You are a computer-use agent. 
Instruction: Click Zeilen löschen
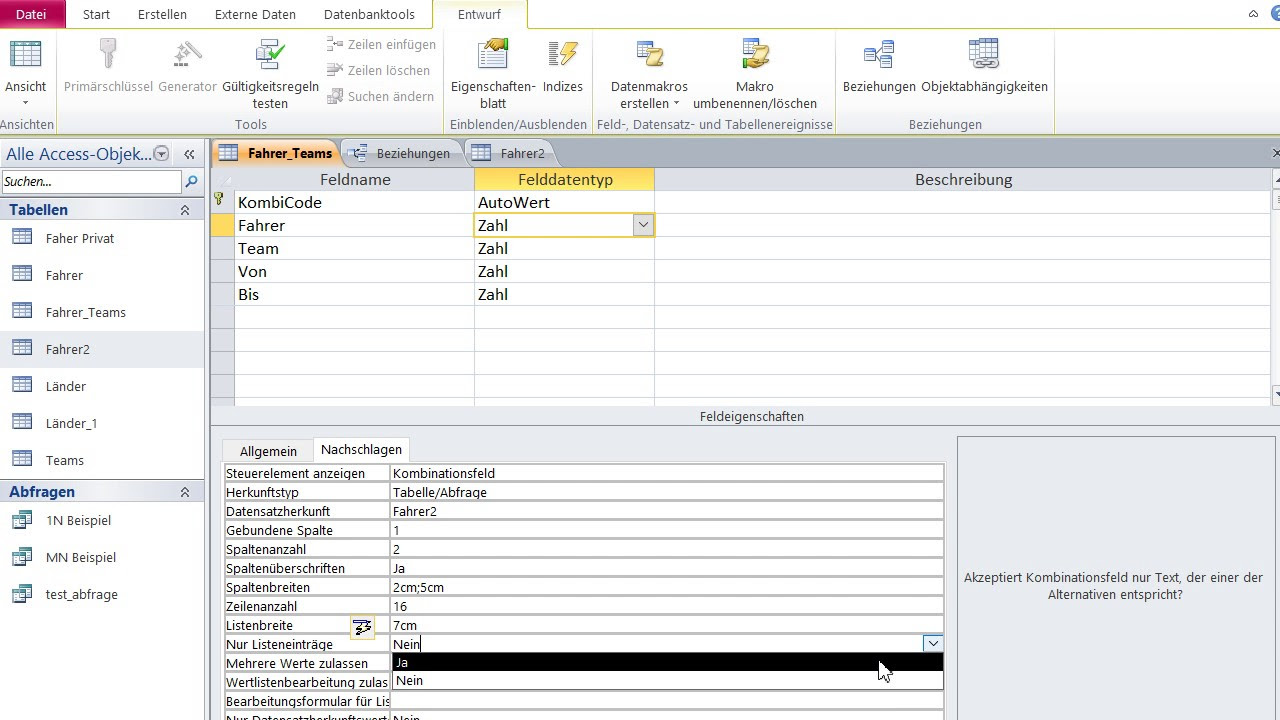[378, 71]
